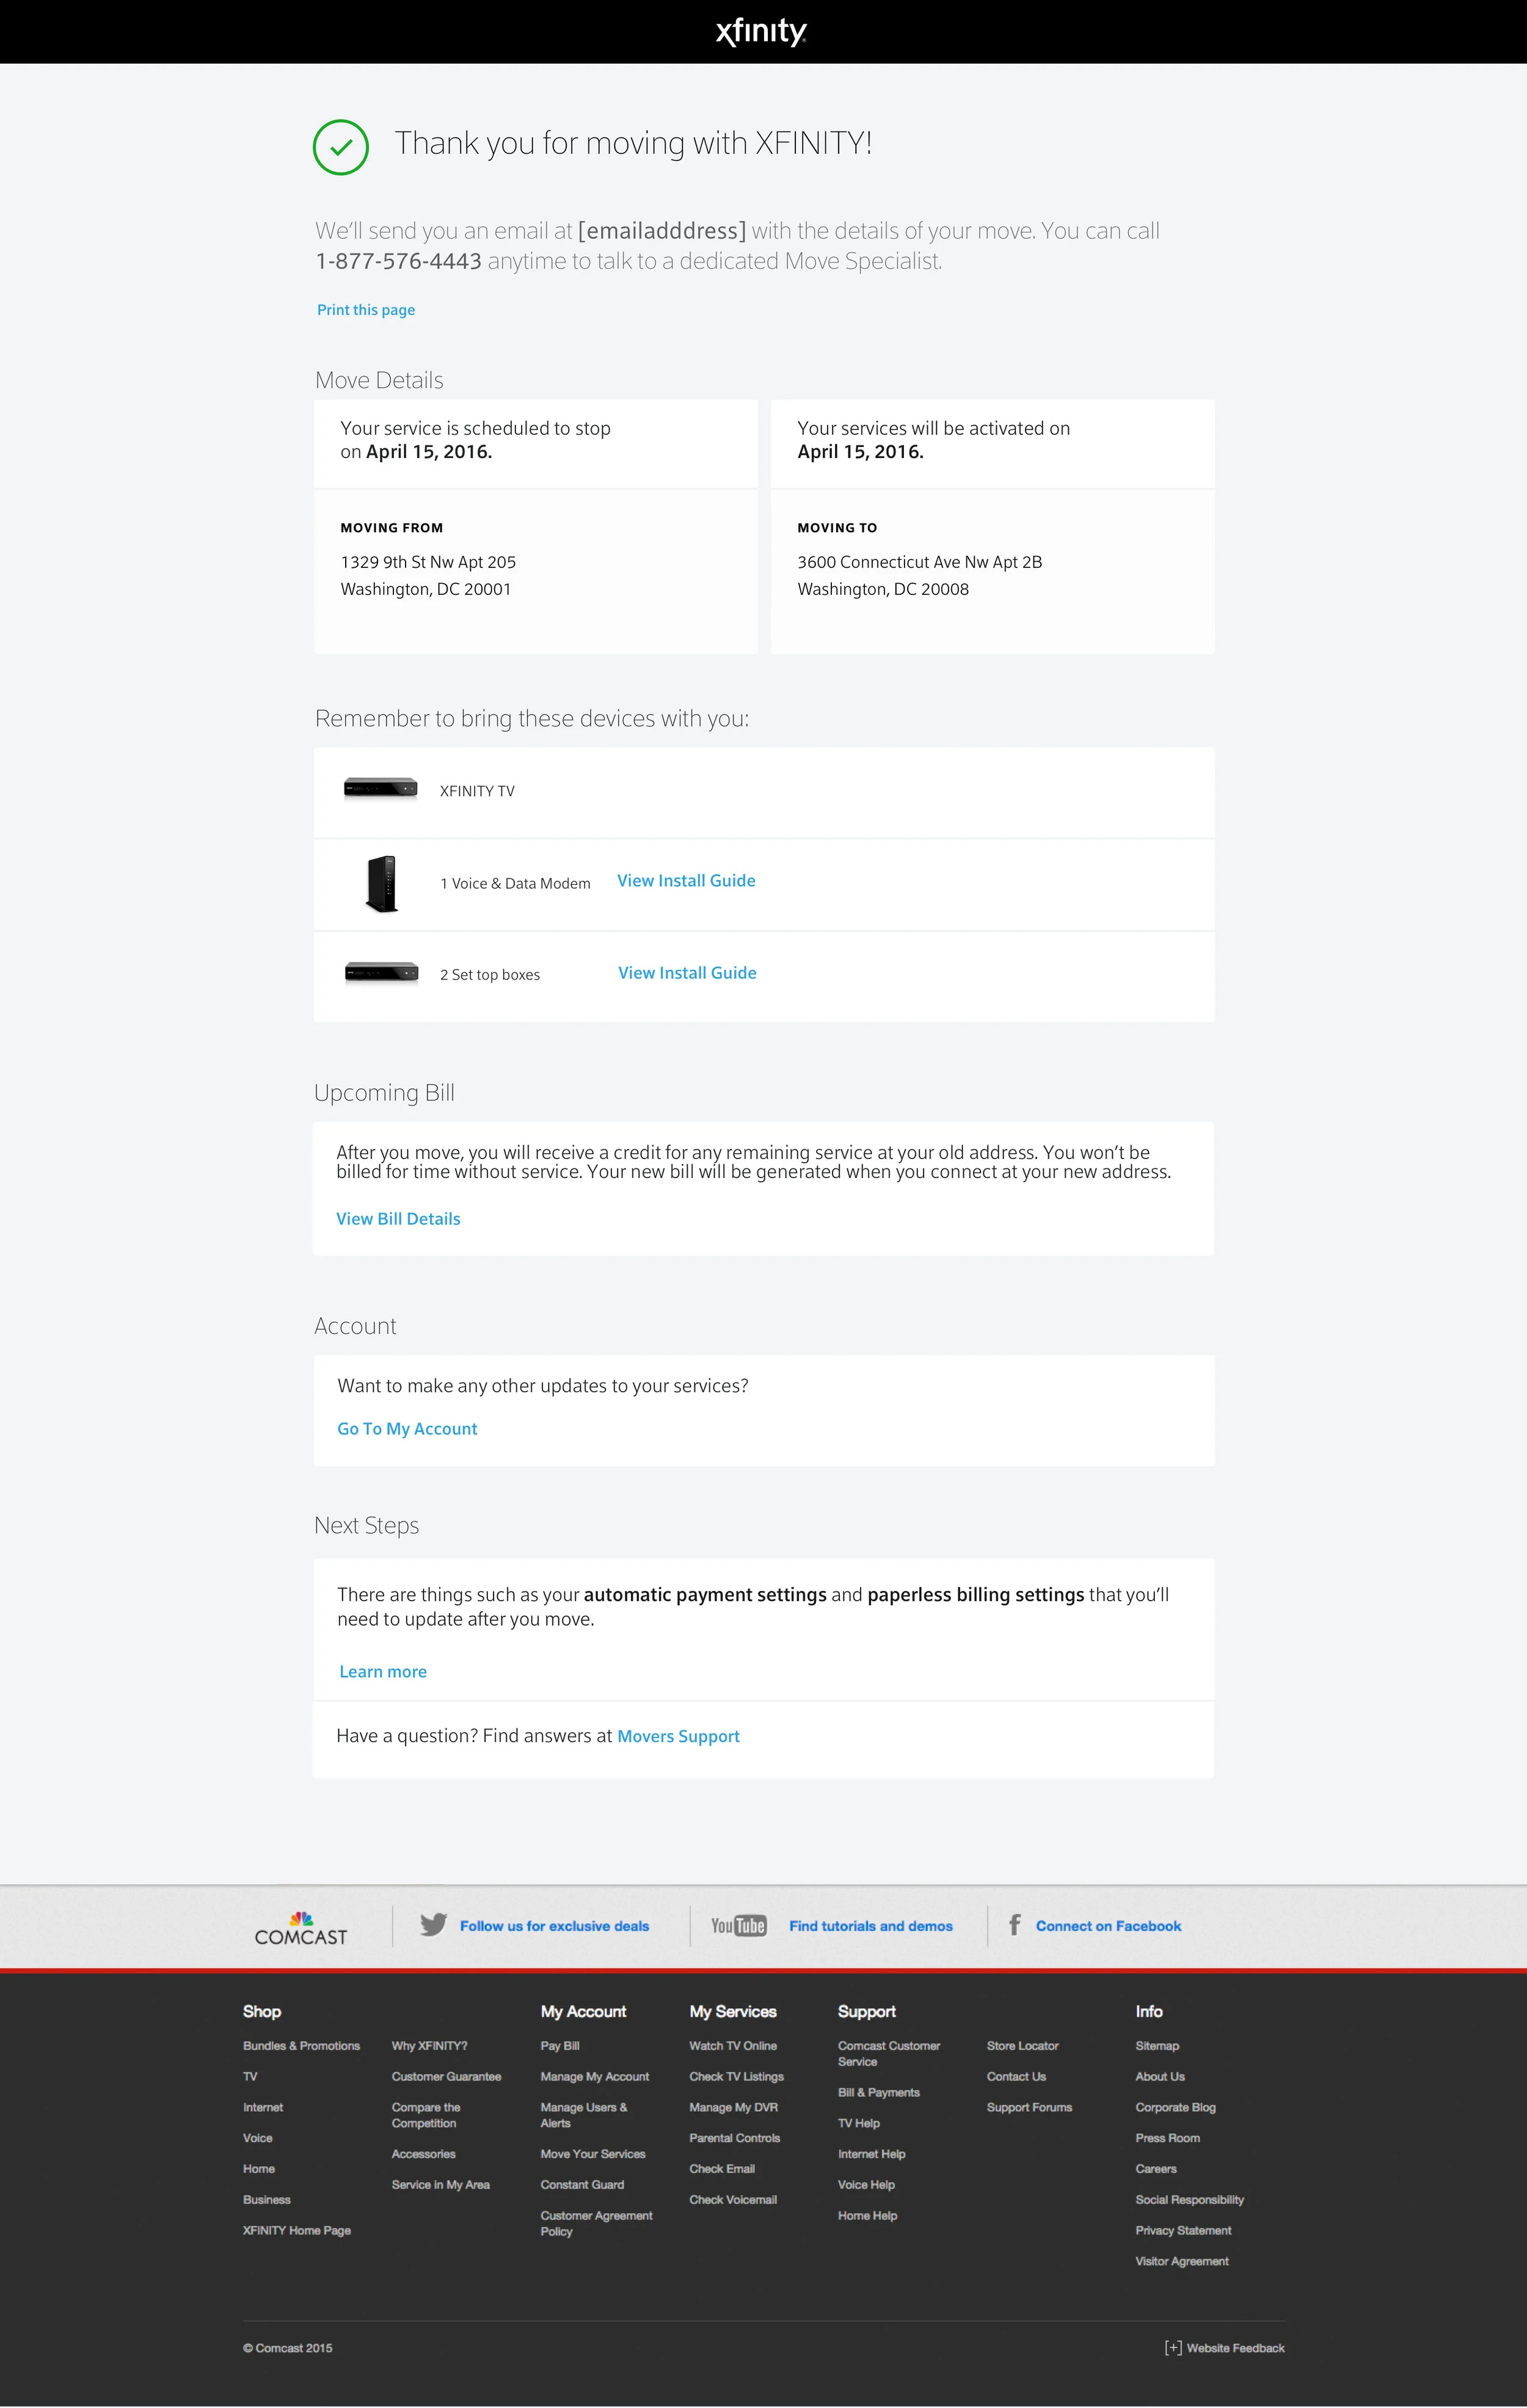Open Movers Support link
Viewport: 1527px width, 2408px height.
[x=678, y=1737]
